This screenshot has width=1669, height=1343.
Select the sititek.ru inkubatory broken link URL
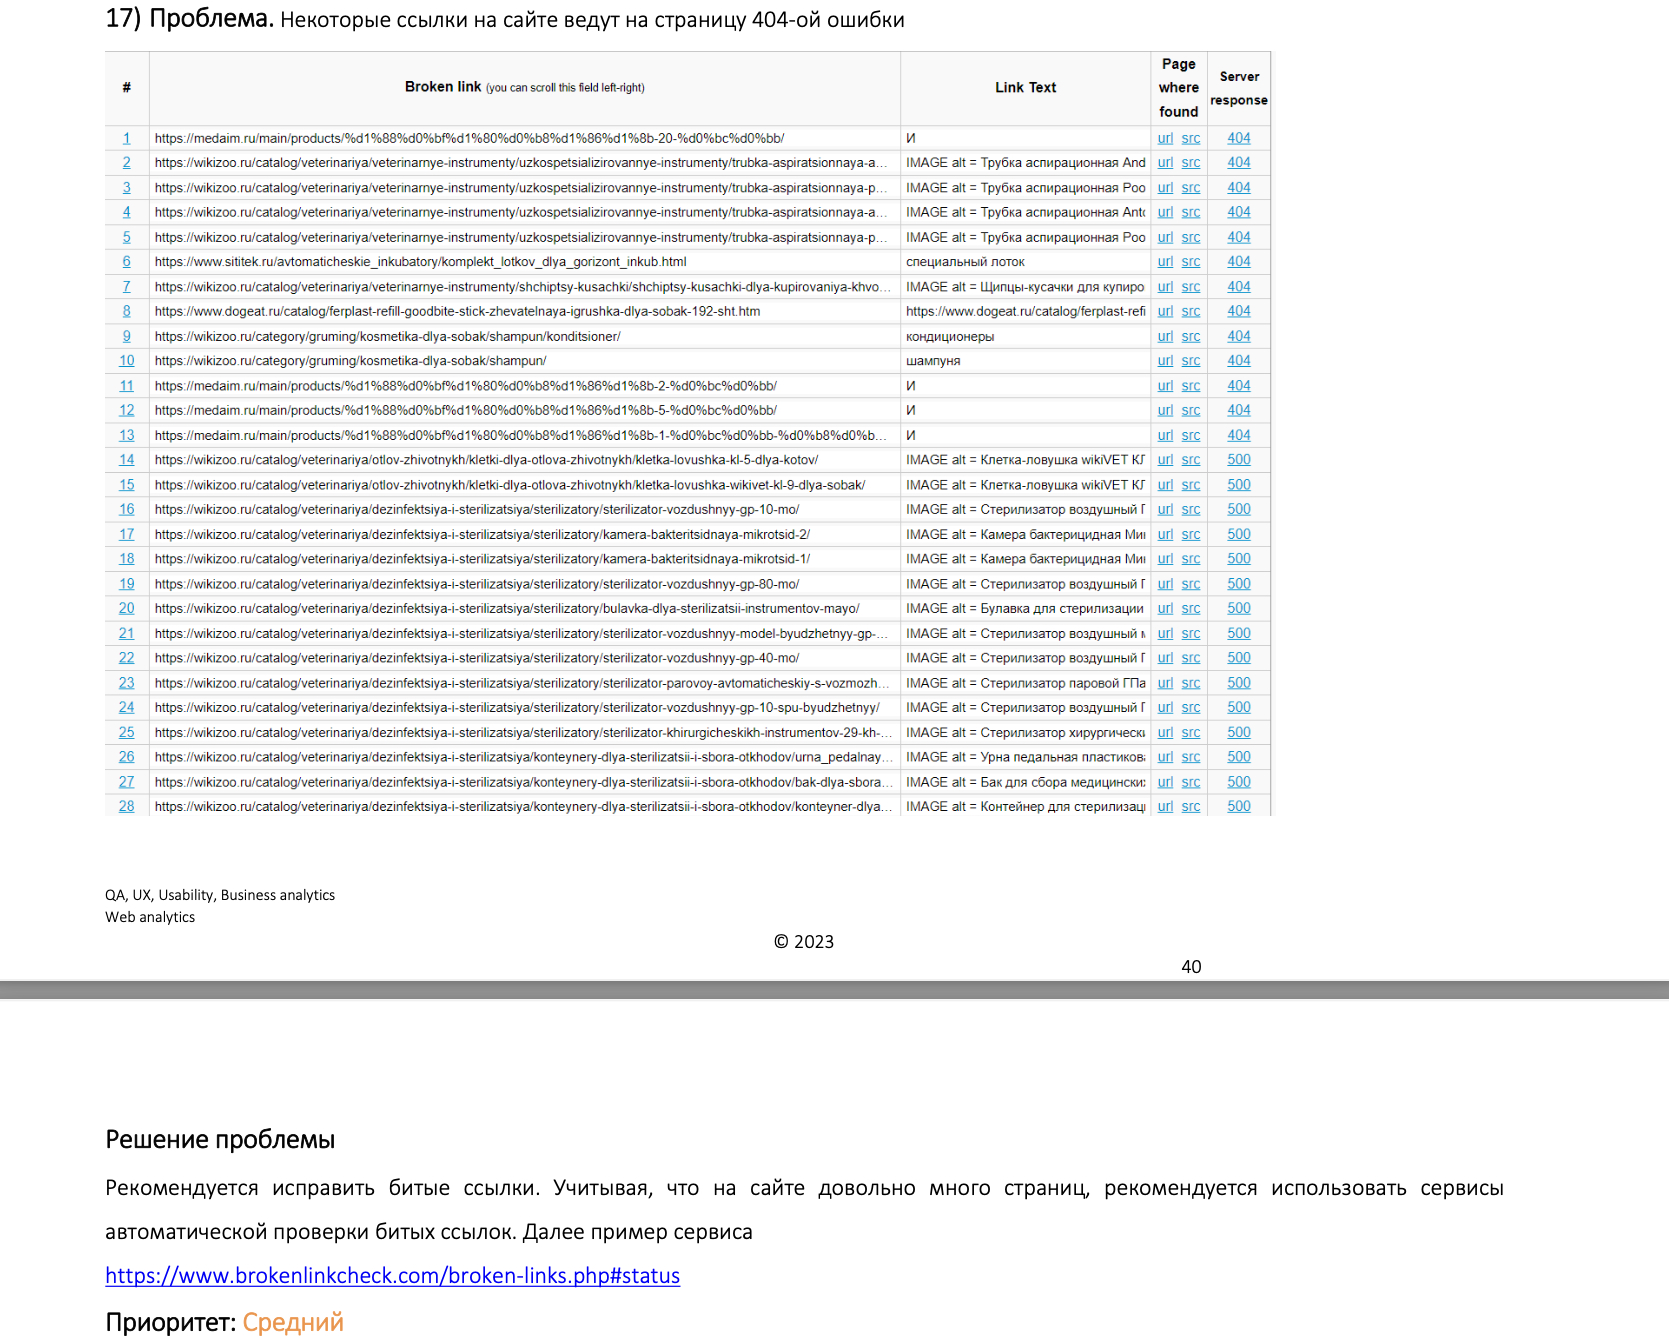click(421, 262)
